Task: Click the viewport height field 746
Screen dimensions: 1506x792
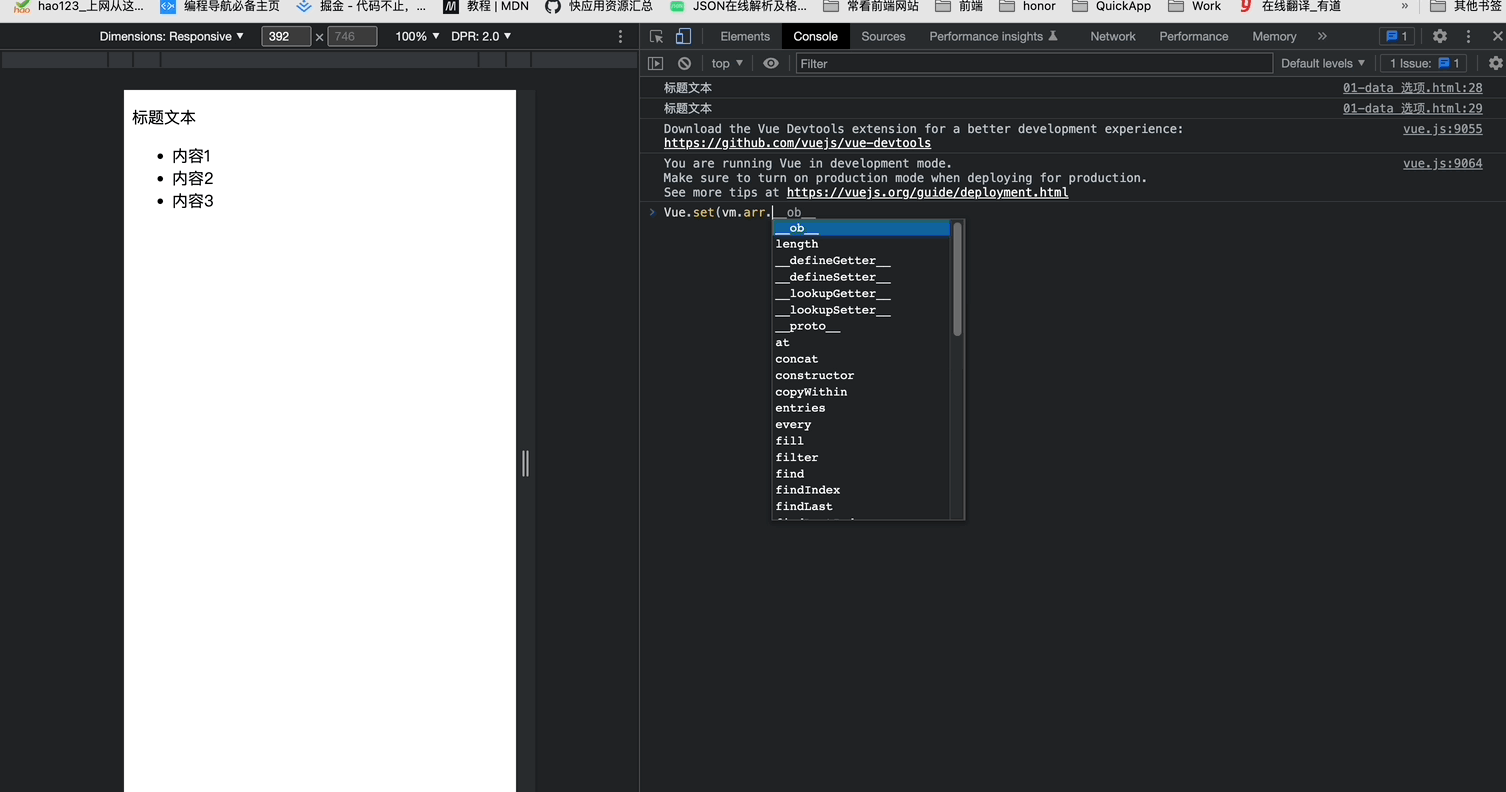Action: (352, 36)
